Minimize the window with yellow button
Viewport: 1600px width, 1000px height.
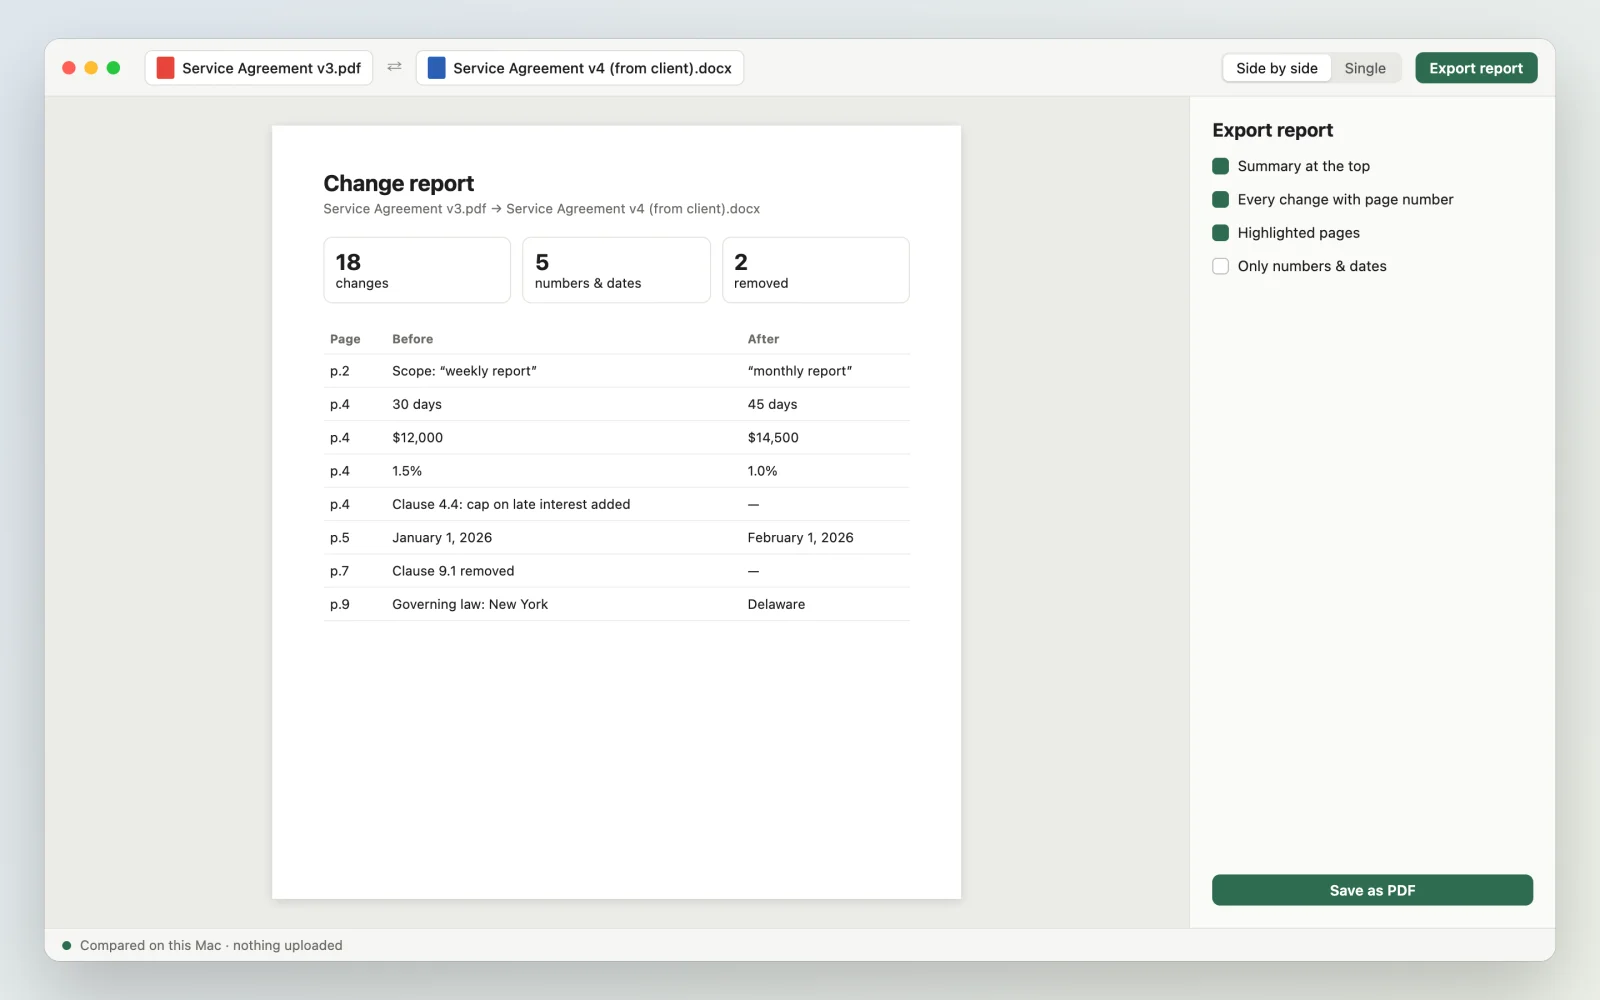(91, 68)
